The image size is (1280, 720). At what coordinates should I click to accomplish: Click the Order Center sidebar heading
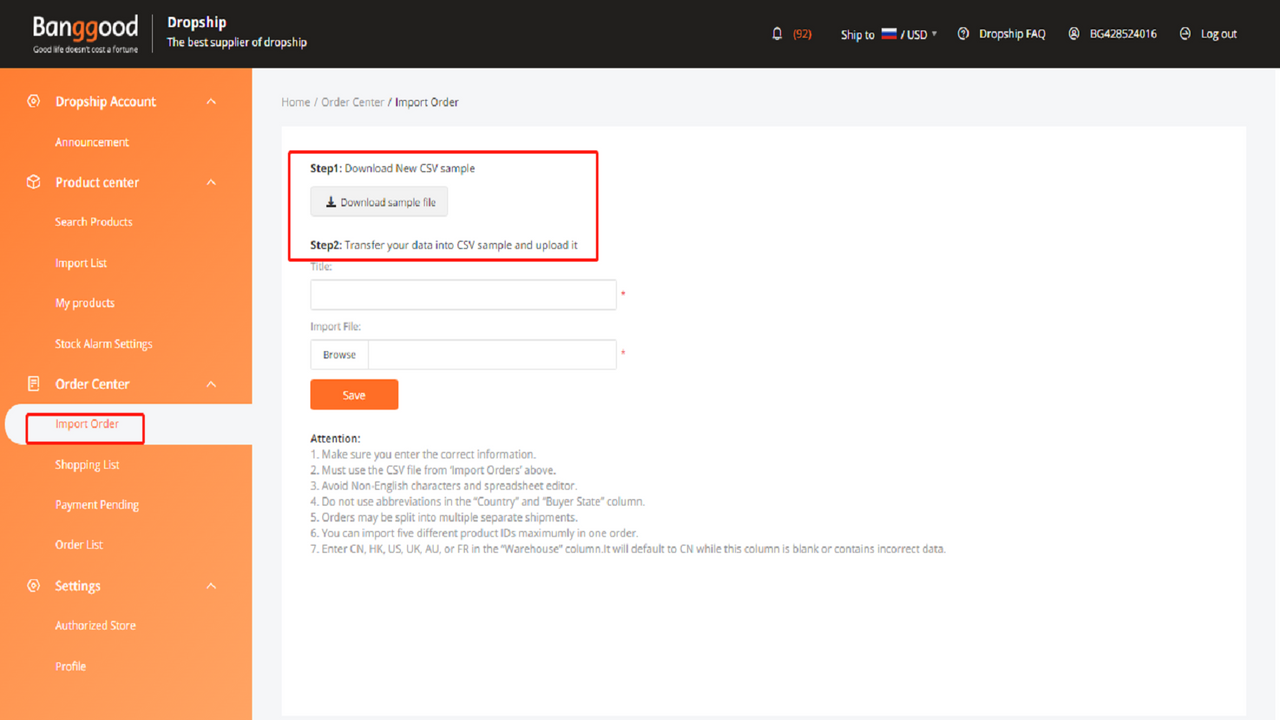click(x=92, y=384)
